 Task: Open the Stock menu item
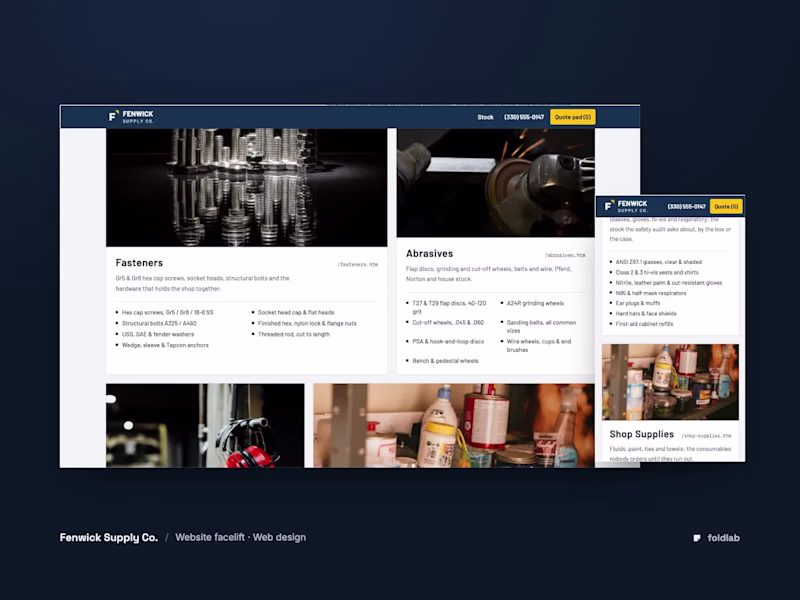pyautogui.click(x=485, y=117)
